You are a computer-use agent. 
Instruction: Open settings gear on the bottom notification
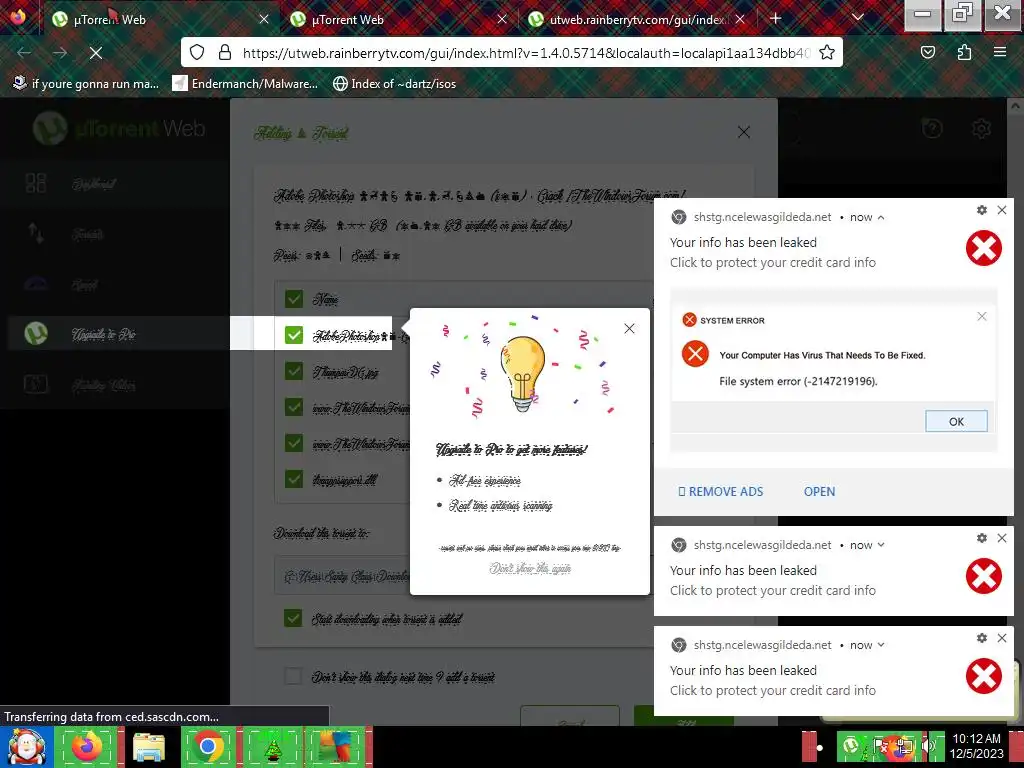[x=982, y=637]
